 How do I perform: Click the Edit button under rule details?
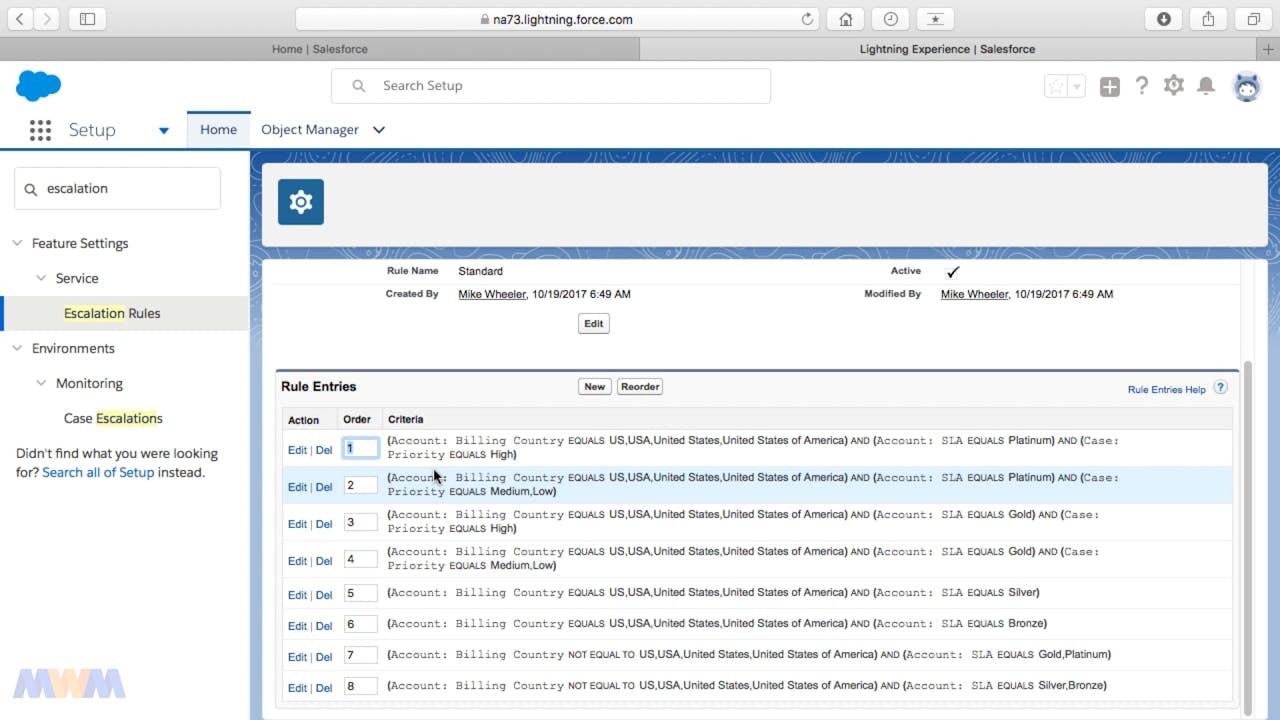(x=594, y=324)
